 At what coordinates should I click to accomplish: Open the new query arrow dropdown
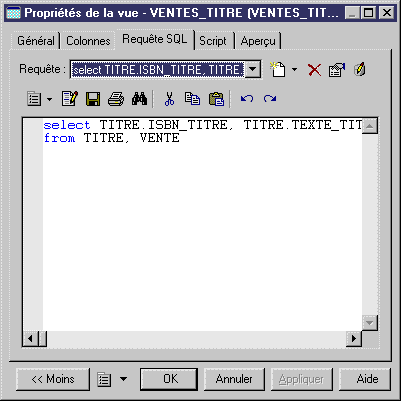tap(294, 70)
